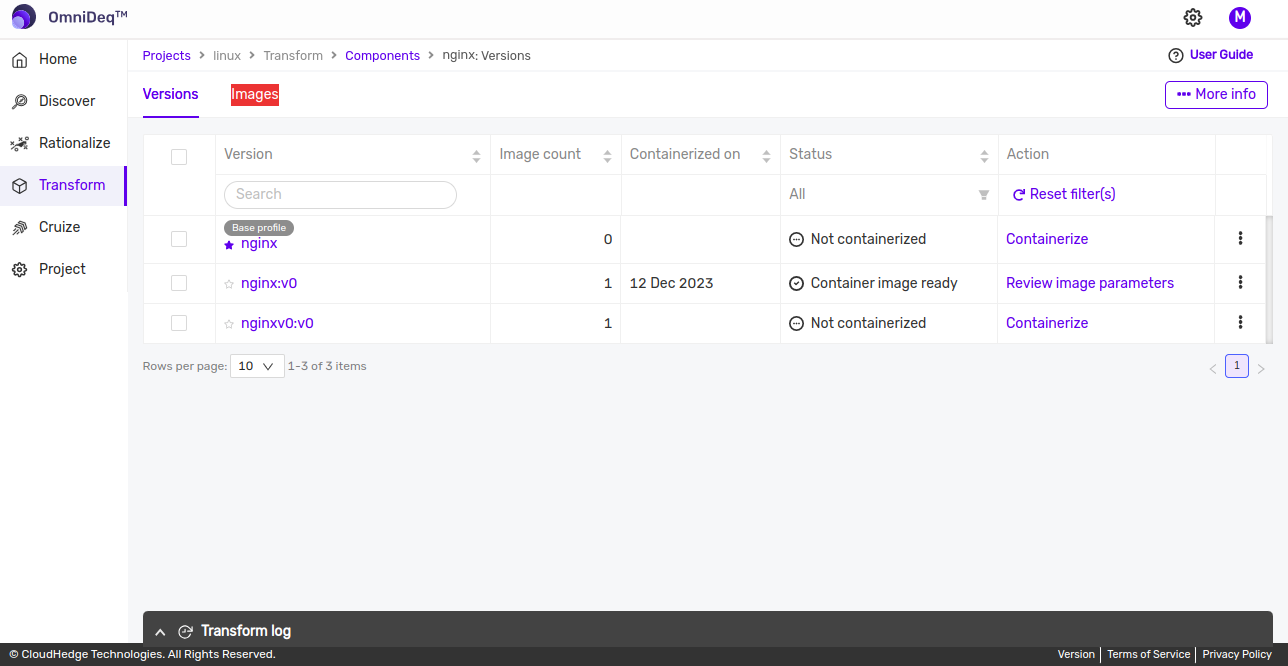Click the filled star beside nginx
This screenshot has width=1288, height=666.
click(229, 244)
